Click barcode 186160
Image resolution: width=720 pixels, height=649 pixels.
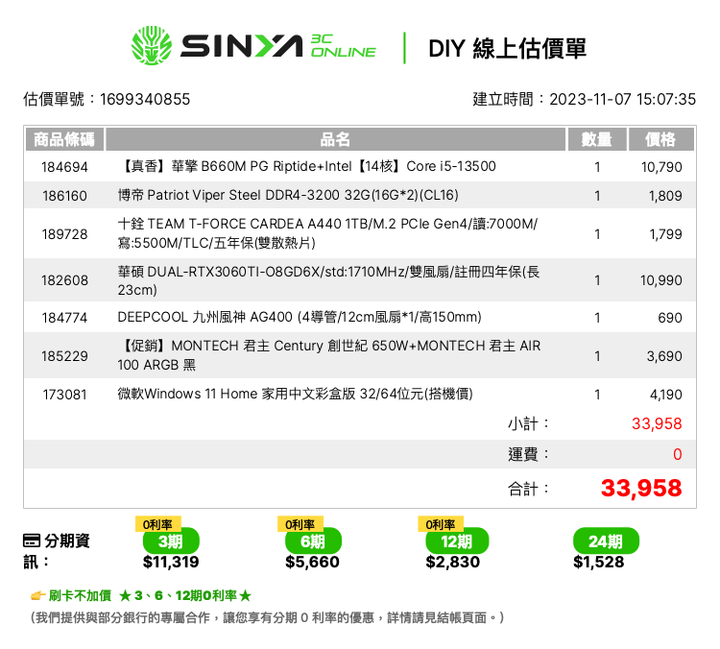click(x=64, y=196)
